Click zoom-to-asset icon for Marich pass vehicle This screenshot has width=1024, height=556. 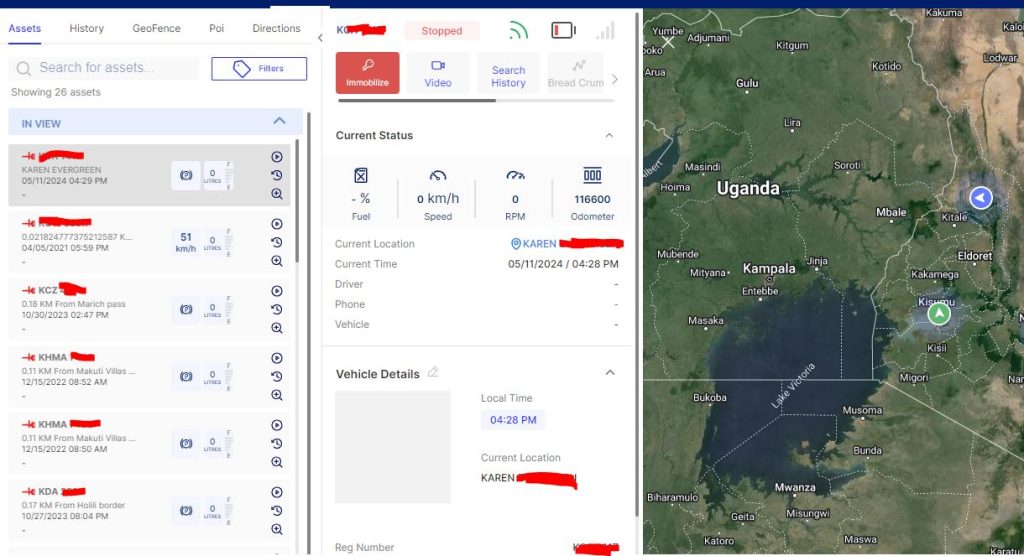[277, 328]
